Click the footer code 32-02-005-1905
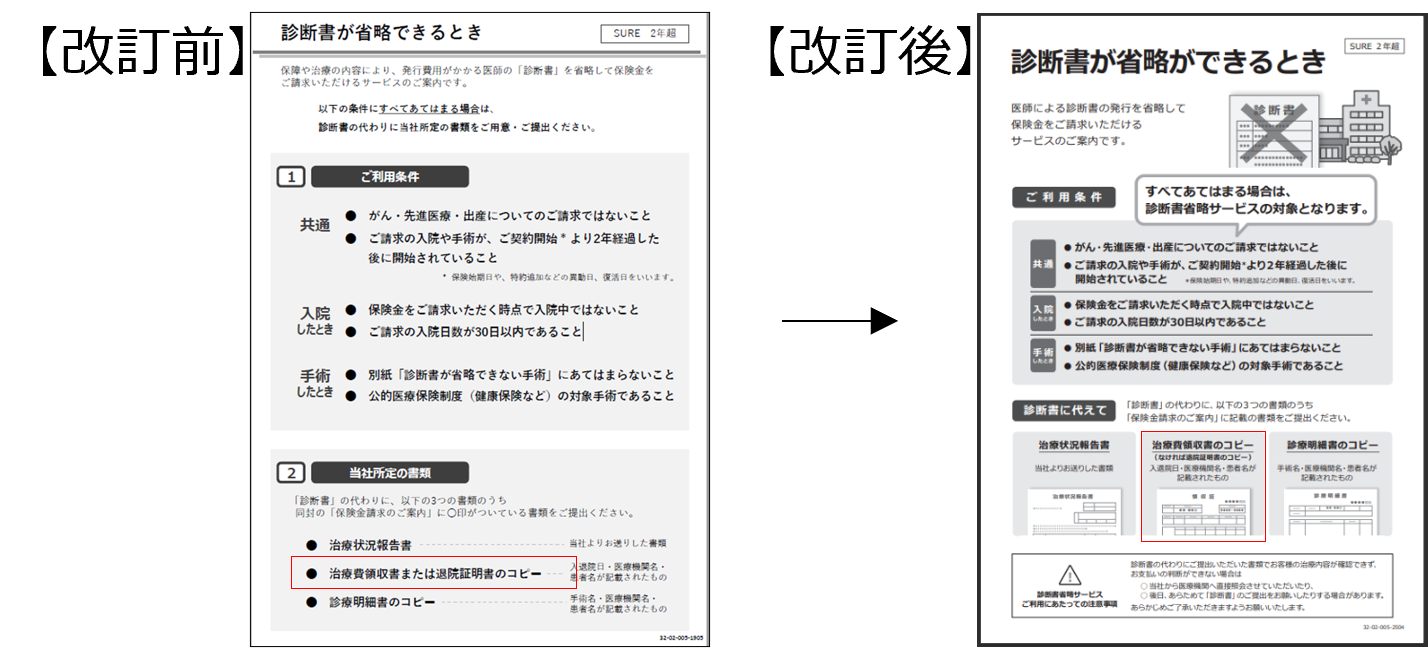The height and width of the screenshot is (648, 1428). [x=682, y=637]
